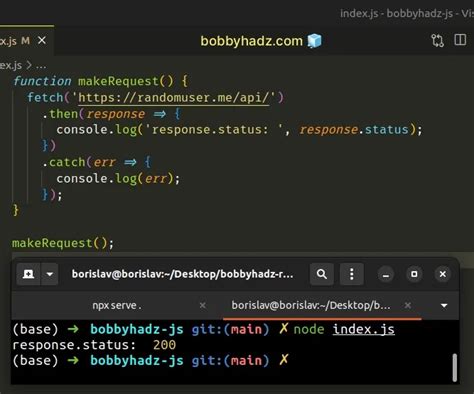
Task: Click the .then(response => { line
Action: [111, 114]
